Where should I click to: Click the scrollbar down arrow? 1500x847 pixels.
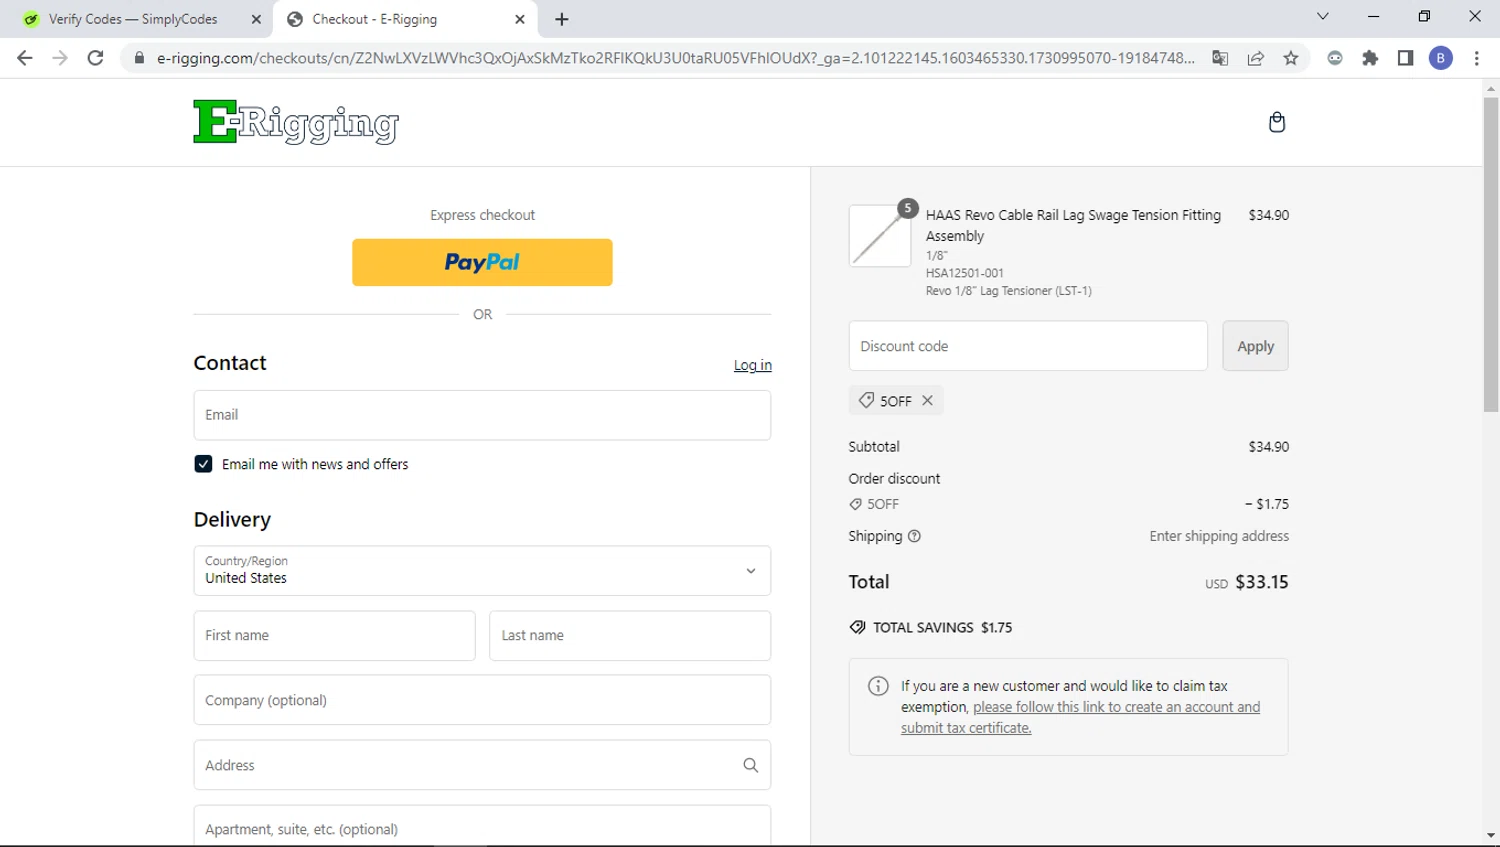(x=1491, y=835)
